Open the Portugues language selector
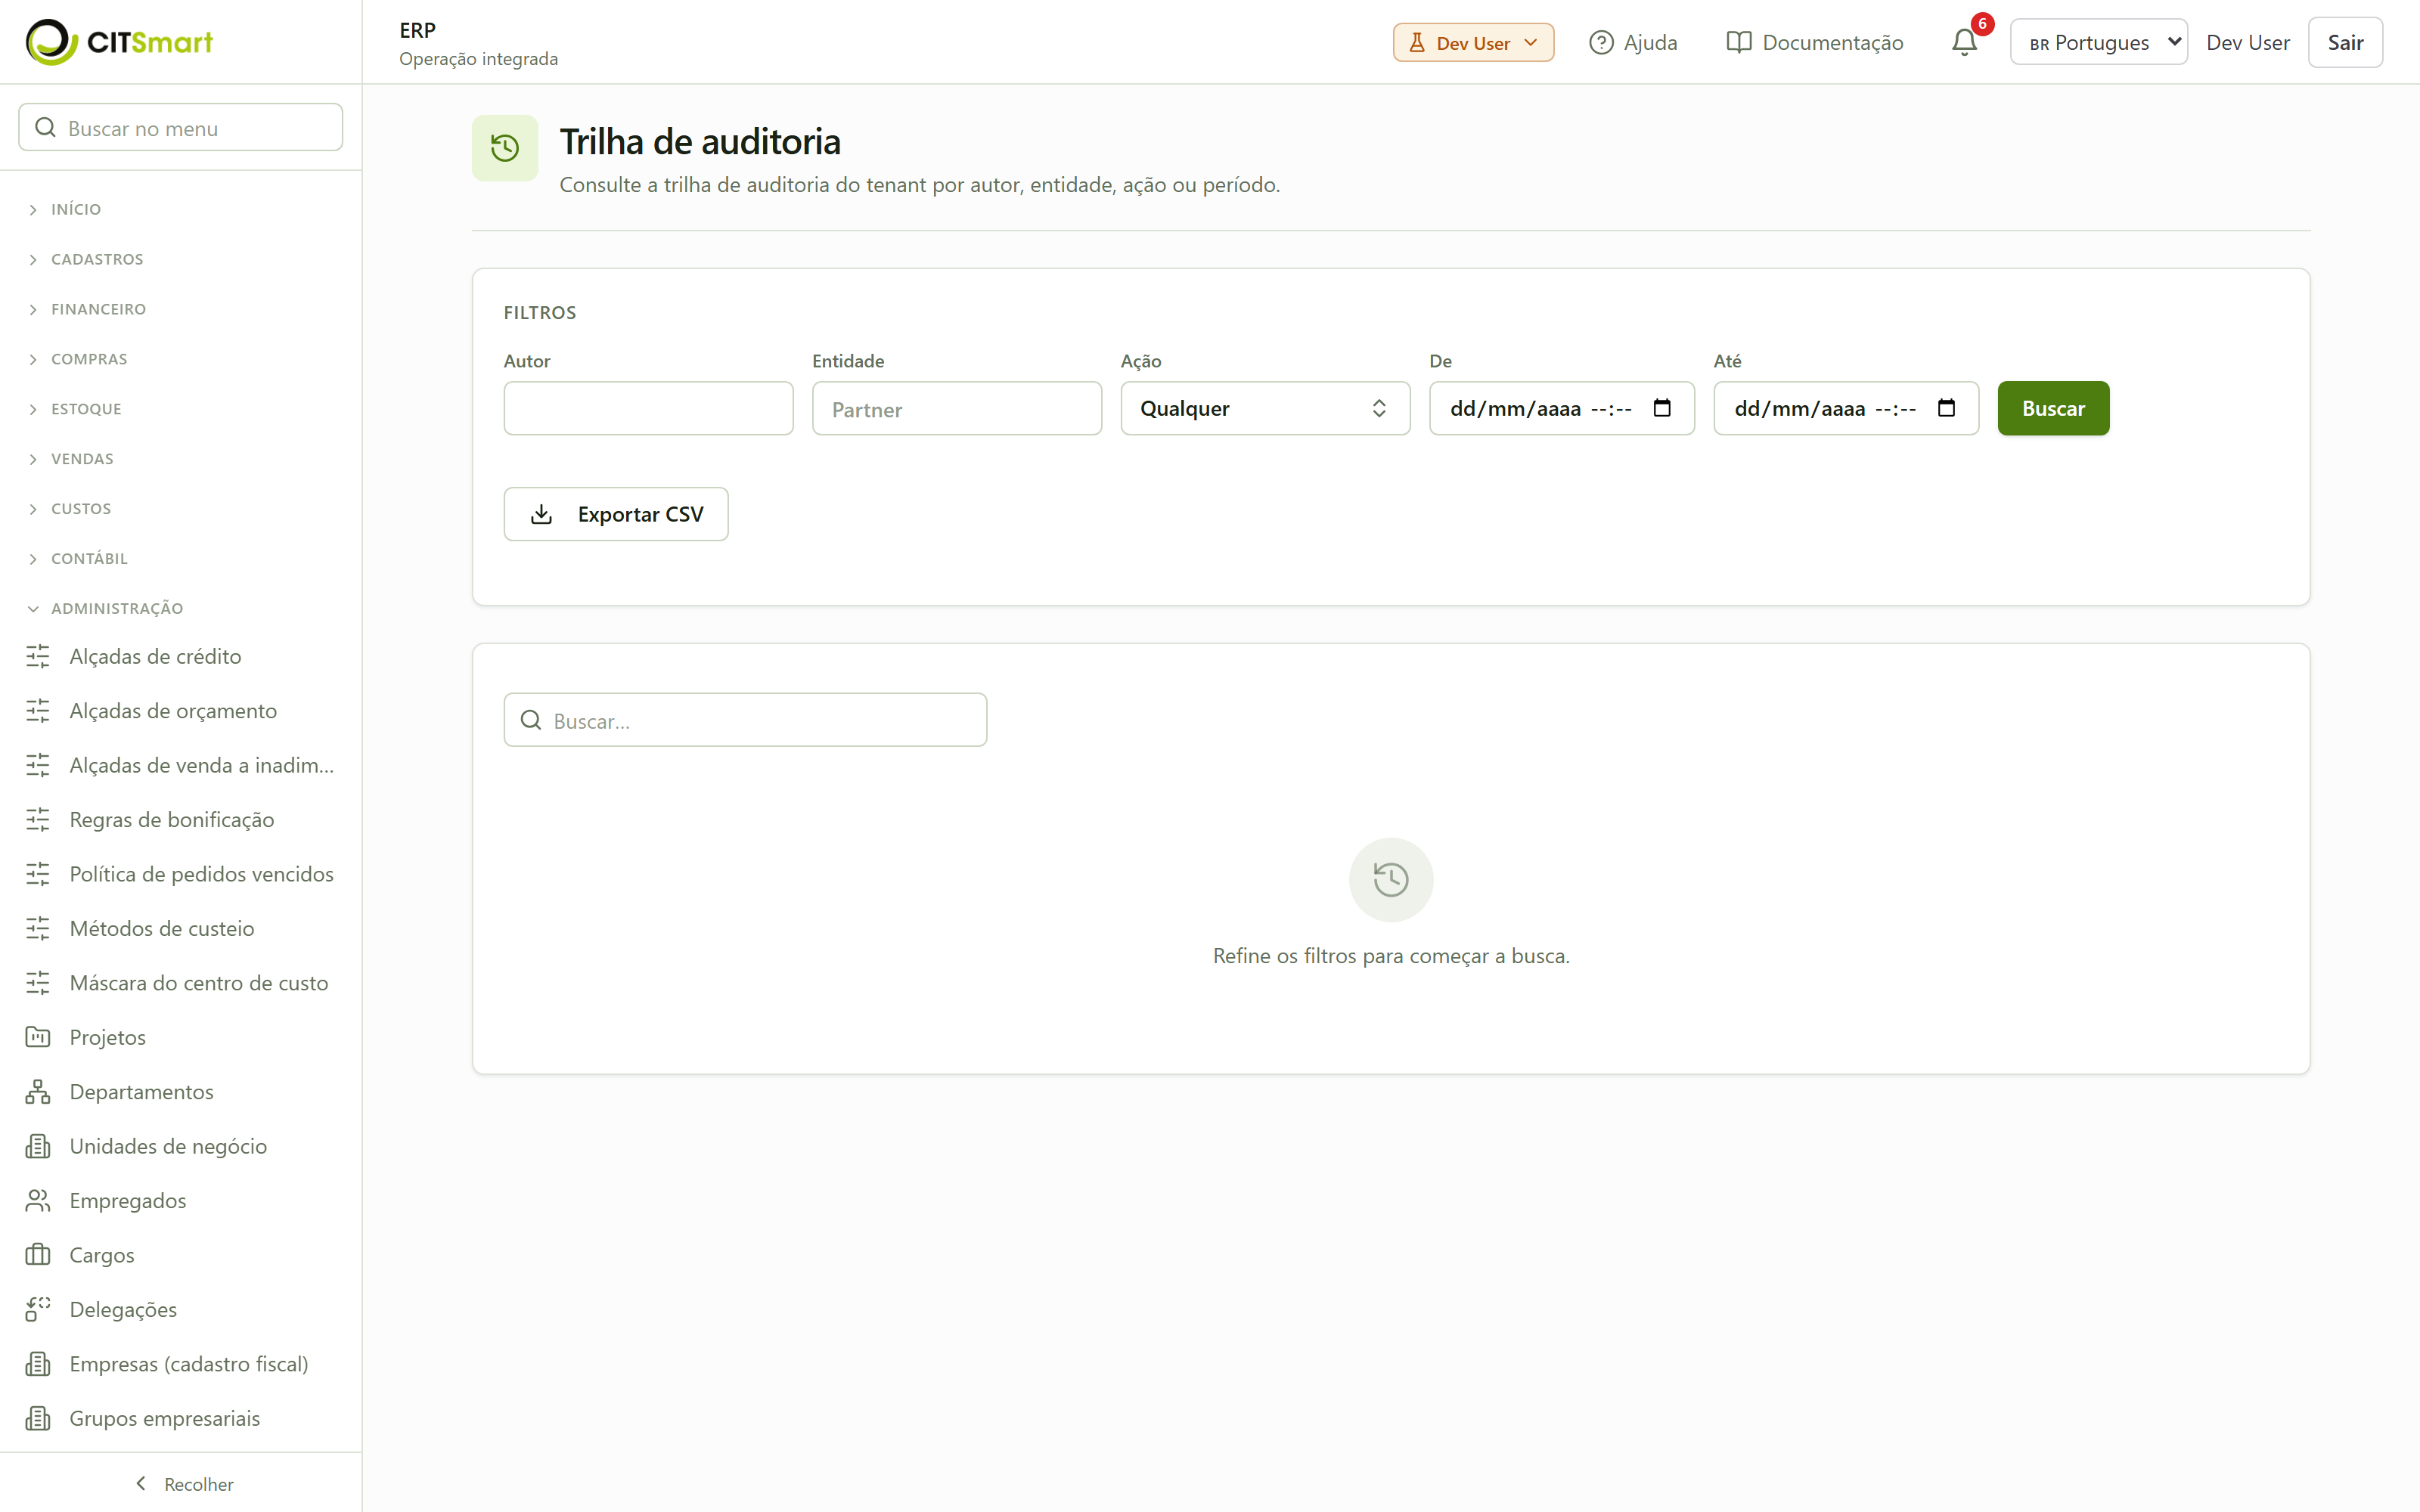The height and width of the screenshot is (1512, 2420). point(2098,42)
